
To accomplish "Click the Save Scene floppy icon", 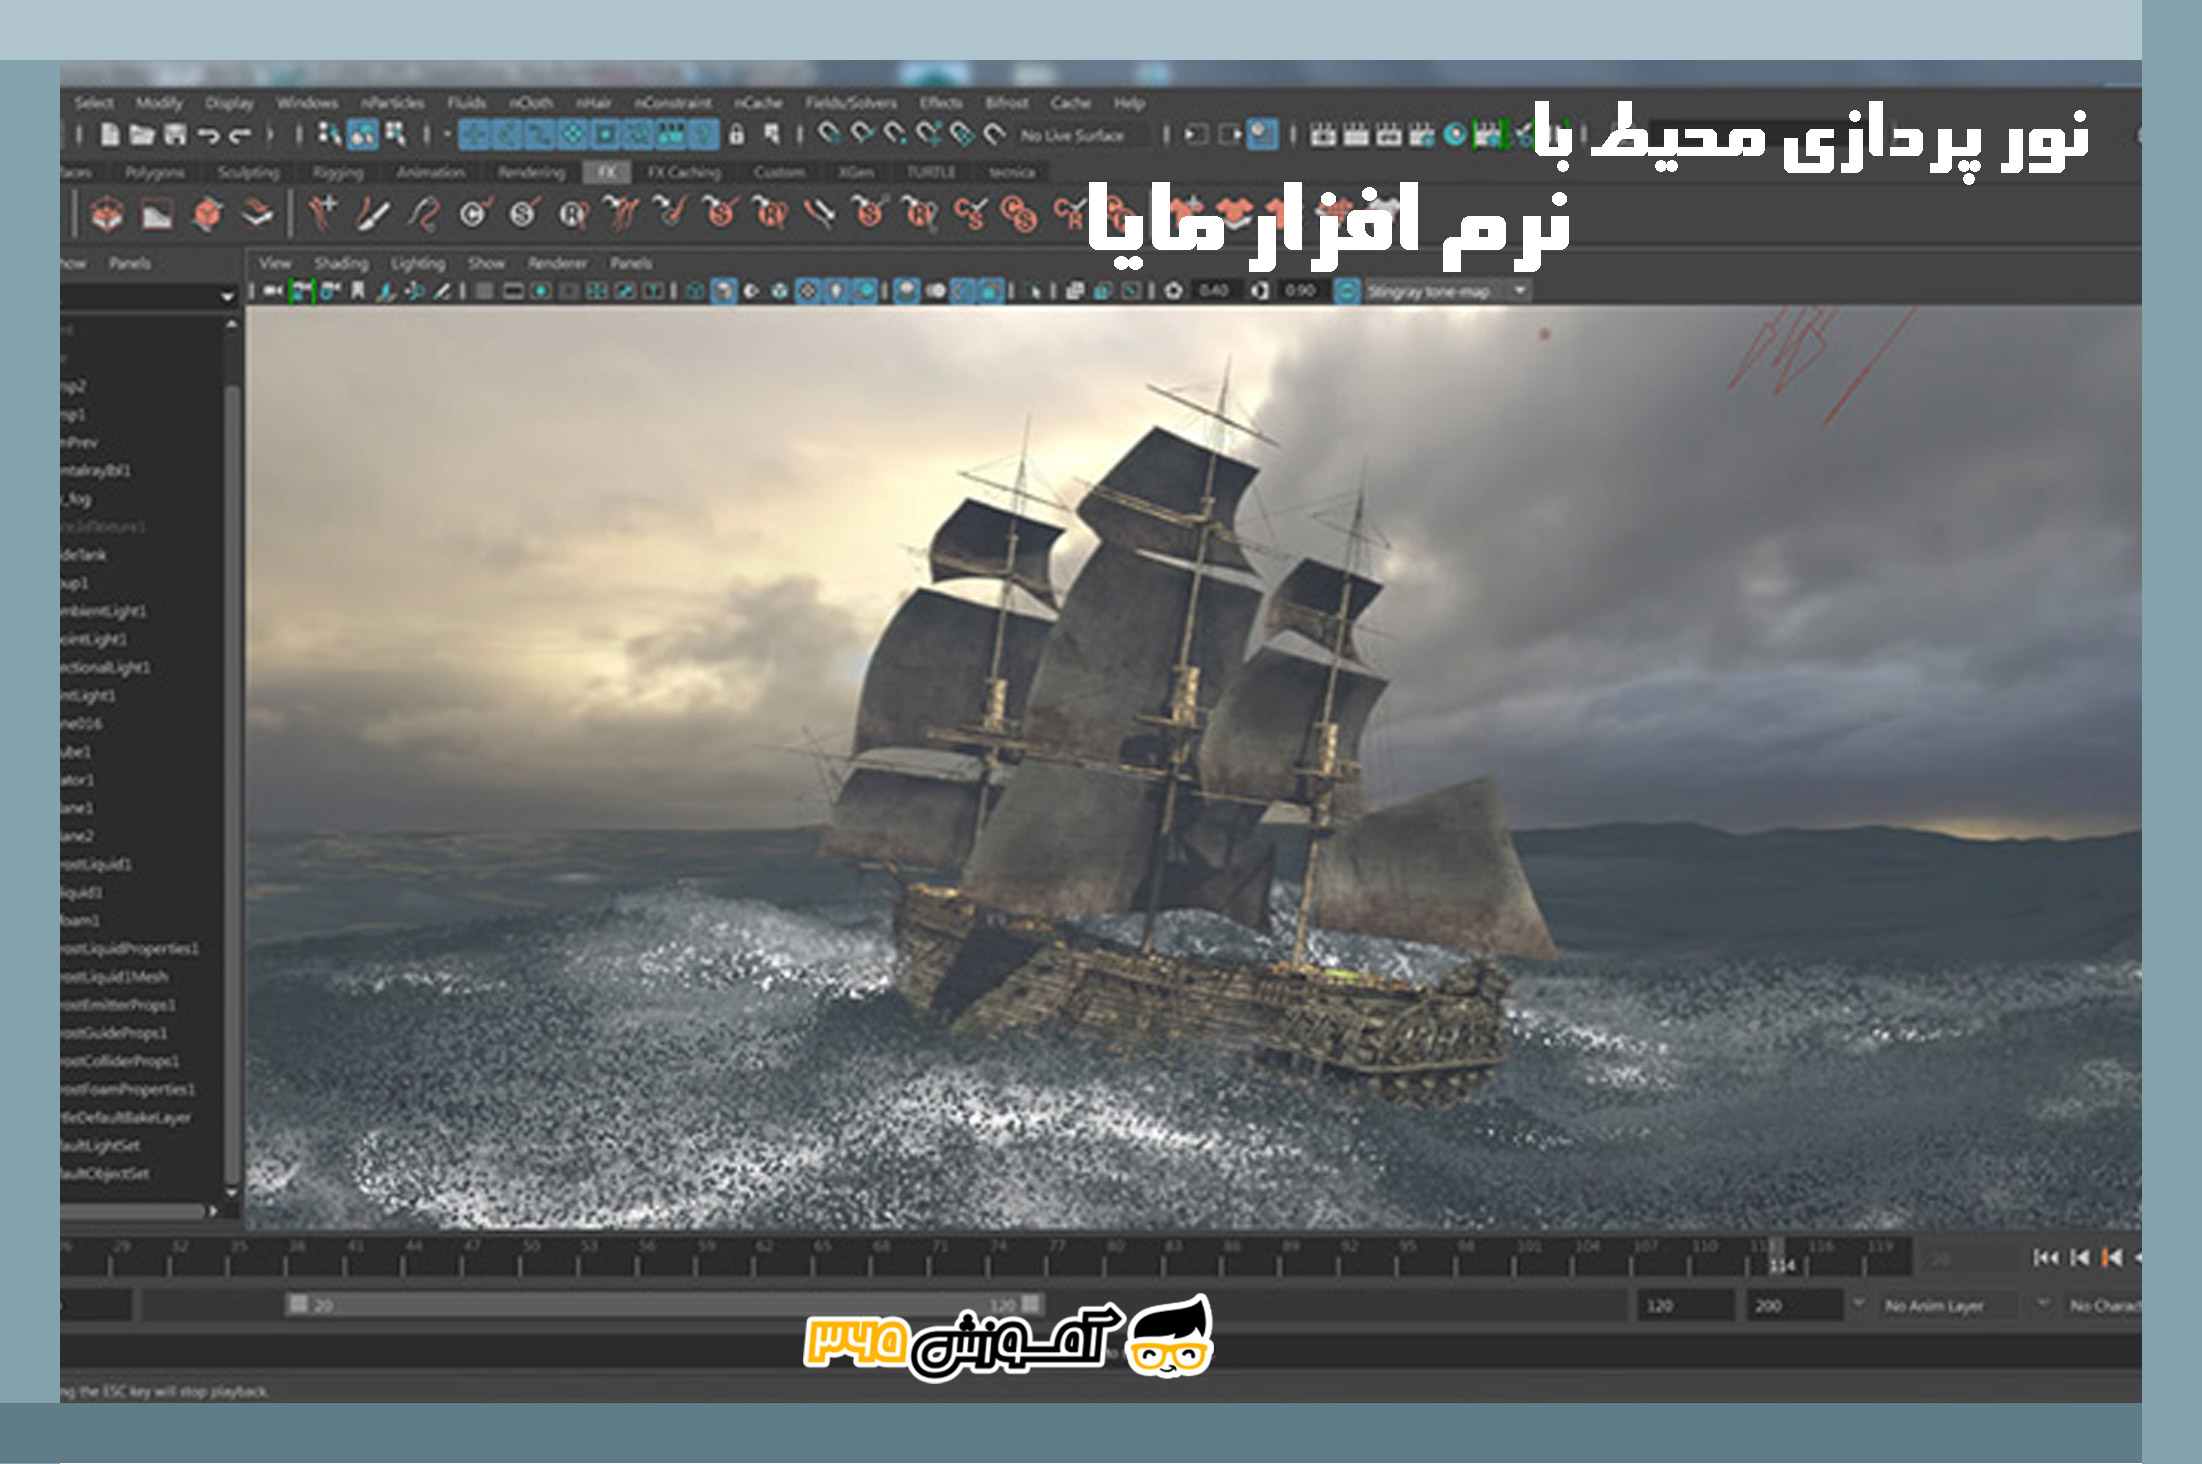I will [x=175, y=134].
